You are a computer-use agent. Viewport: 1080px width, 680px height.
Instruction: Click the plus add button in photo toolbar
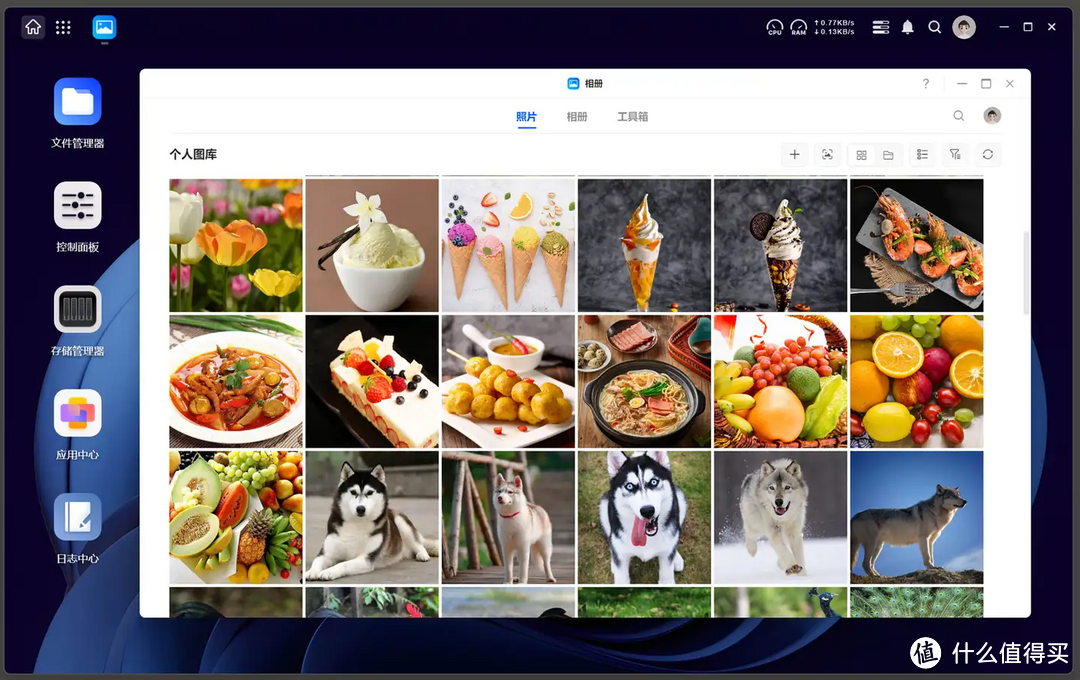794,154
